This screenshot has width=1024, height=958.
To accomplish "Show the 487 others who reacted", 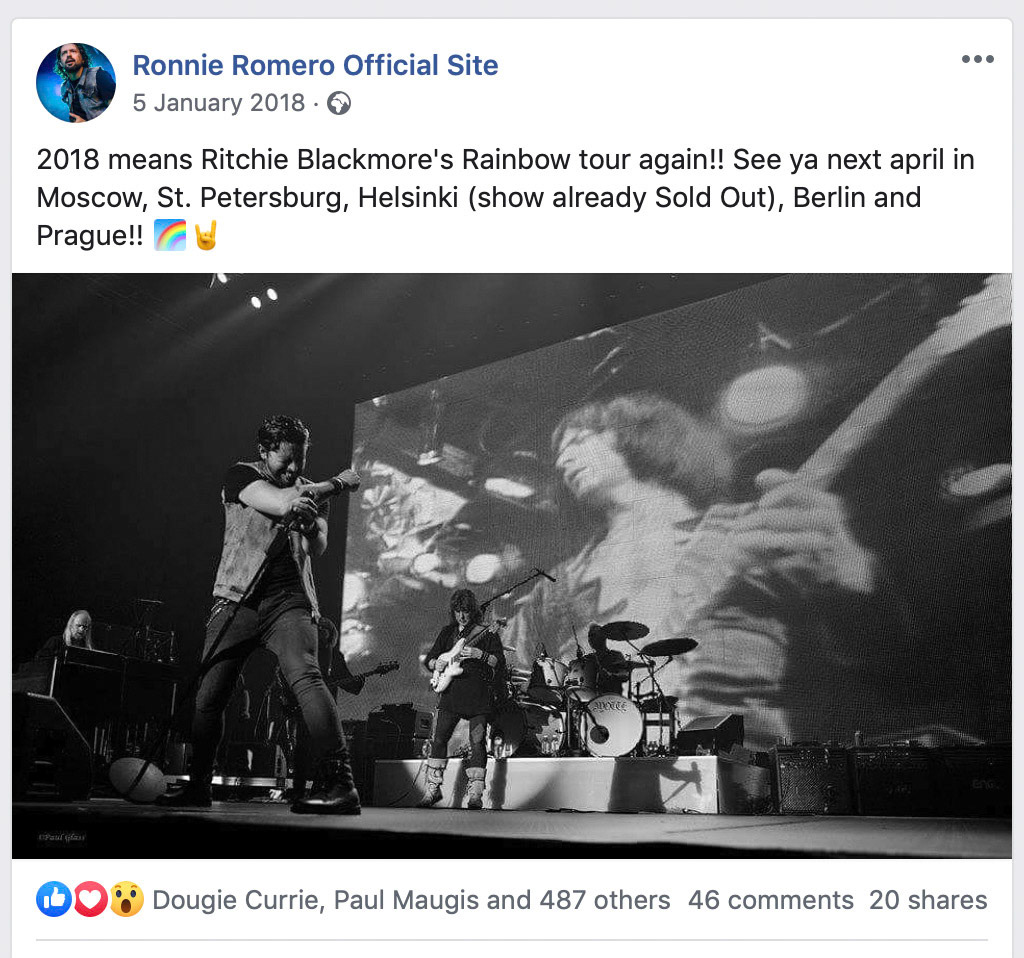I will [604, 900].
